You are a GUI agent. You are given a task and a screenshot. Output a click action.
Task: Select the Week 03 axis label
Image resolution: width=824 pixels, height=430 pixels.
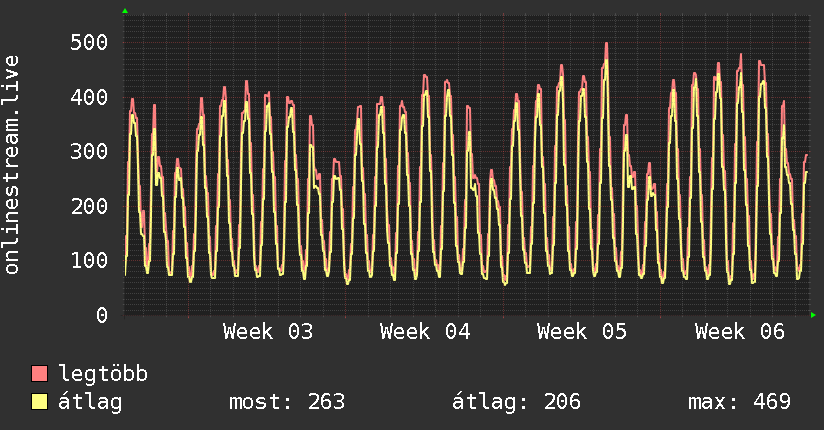[x=267, y=332]
